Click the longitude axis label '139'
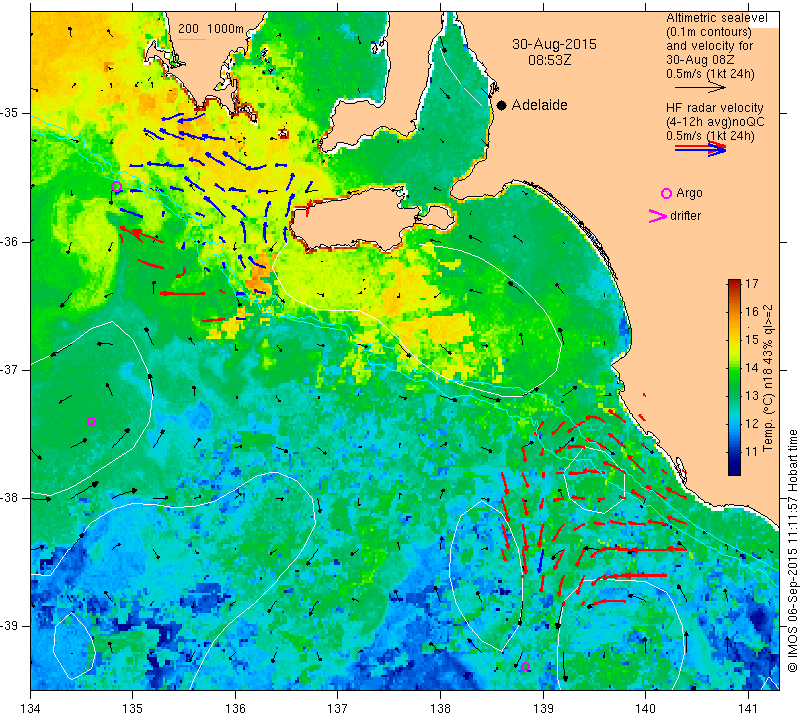The height and width of the screenshot is (720, 800). 543,708
